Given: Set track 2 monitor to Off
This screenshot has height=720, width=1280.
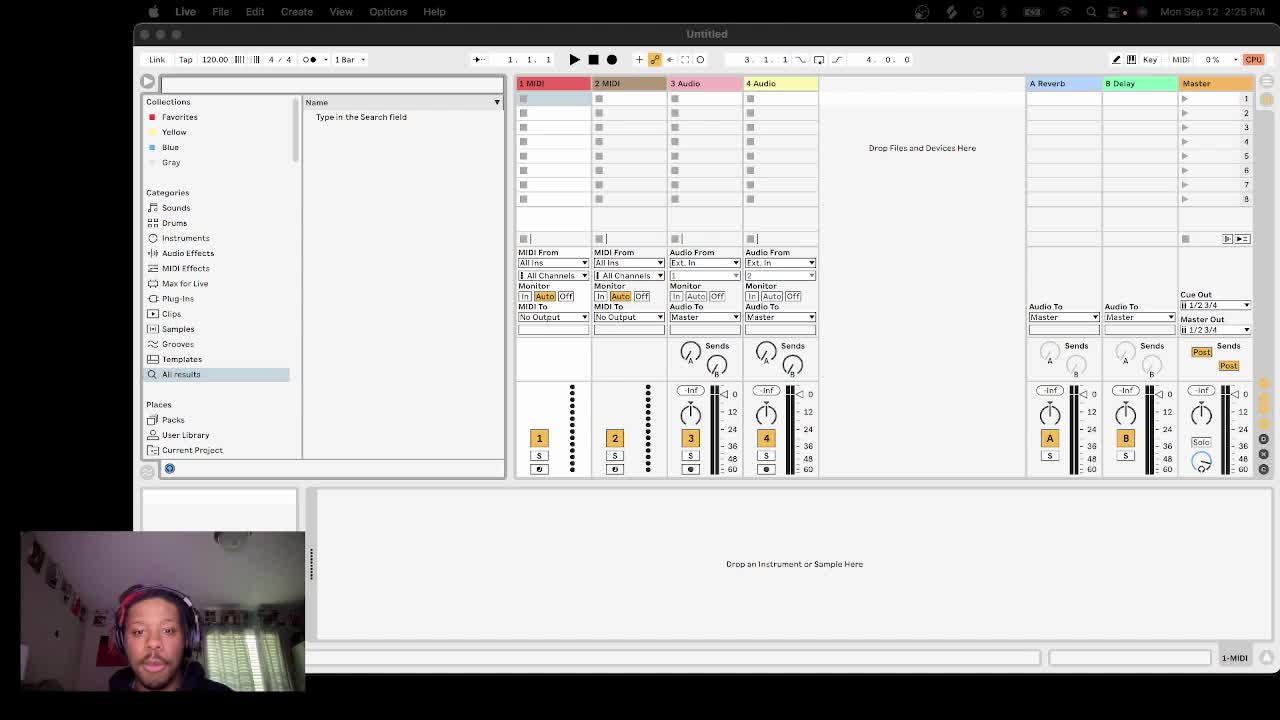Looking at the screenshot, I should [642, 296].
